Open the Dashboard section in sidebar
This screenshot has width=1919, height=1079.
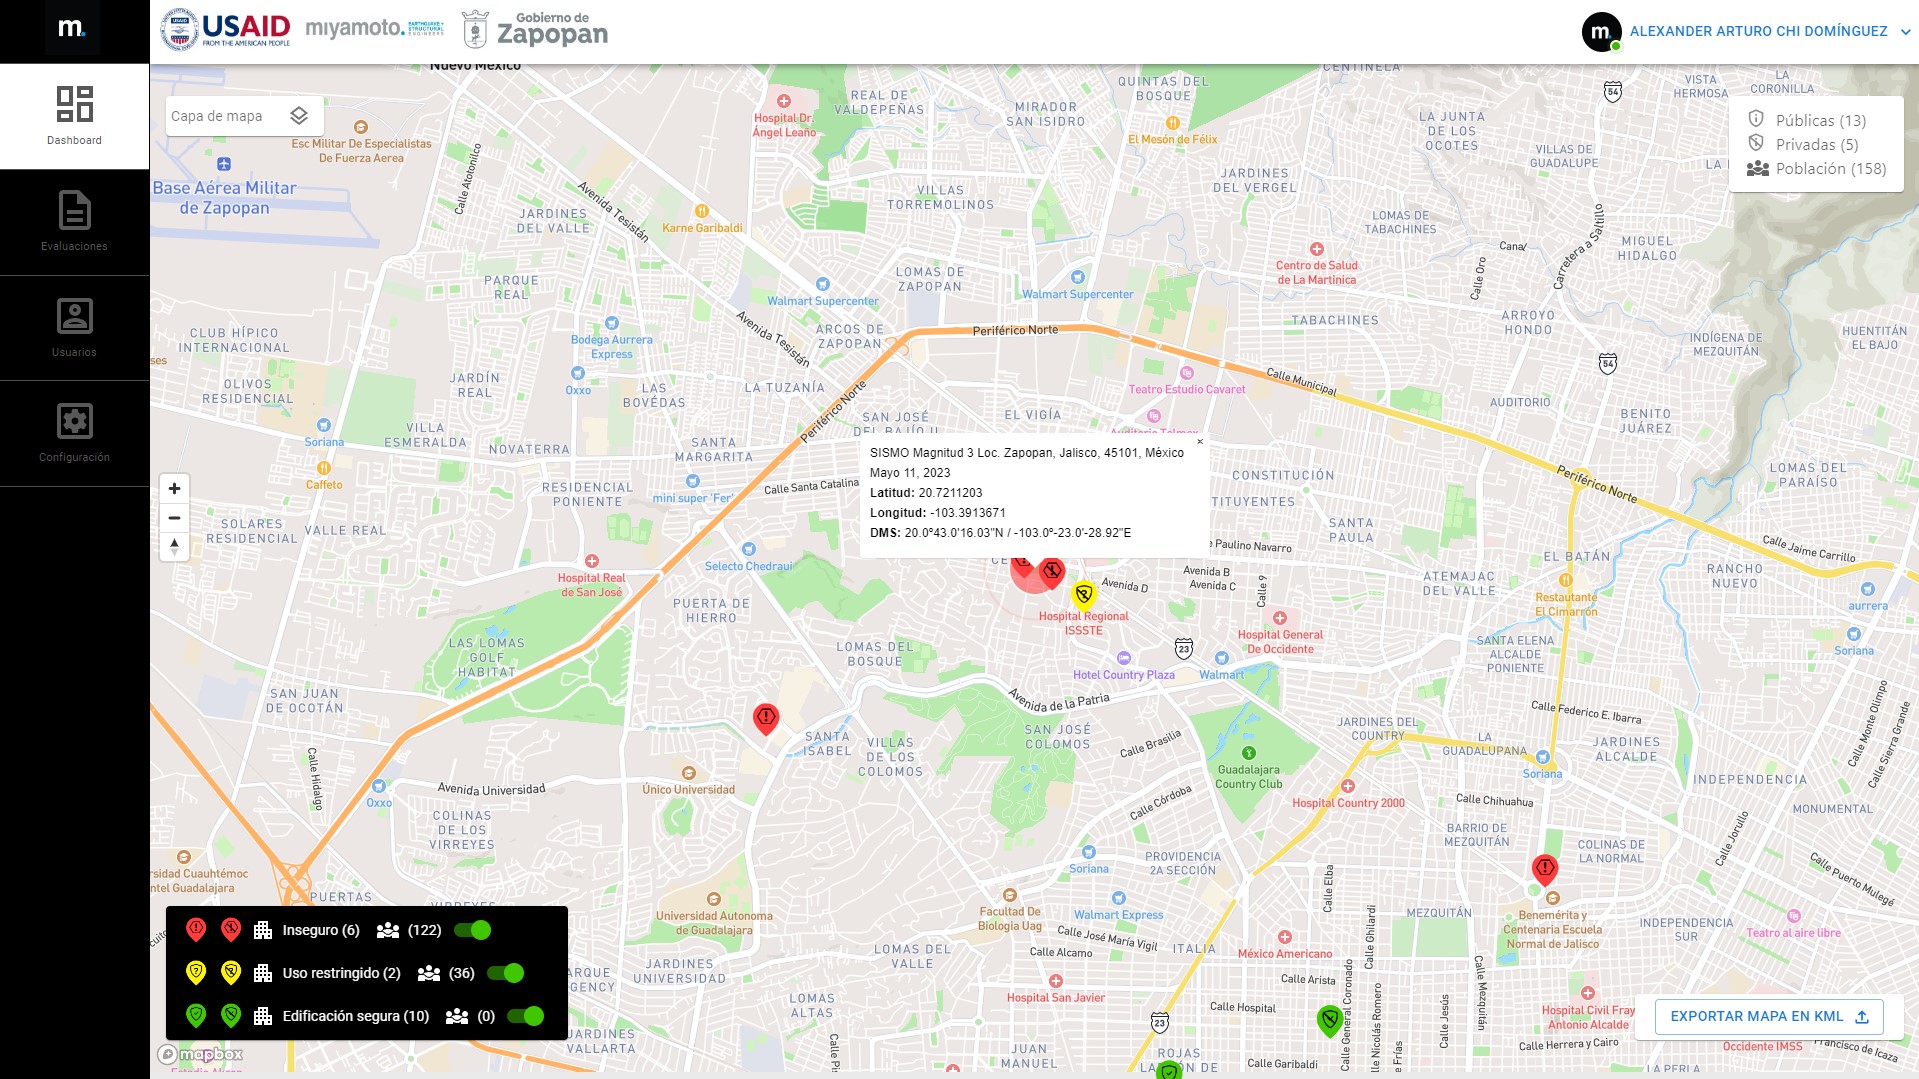tap(74, 116)
